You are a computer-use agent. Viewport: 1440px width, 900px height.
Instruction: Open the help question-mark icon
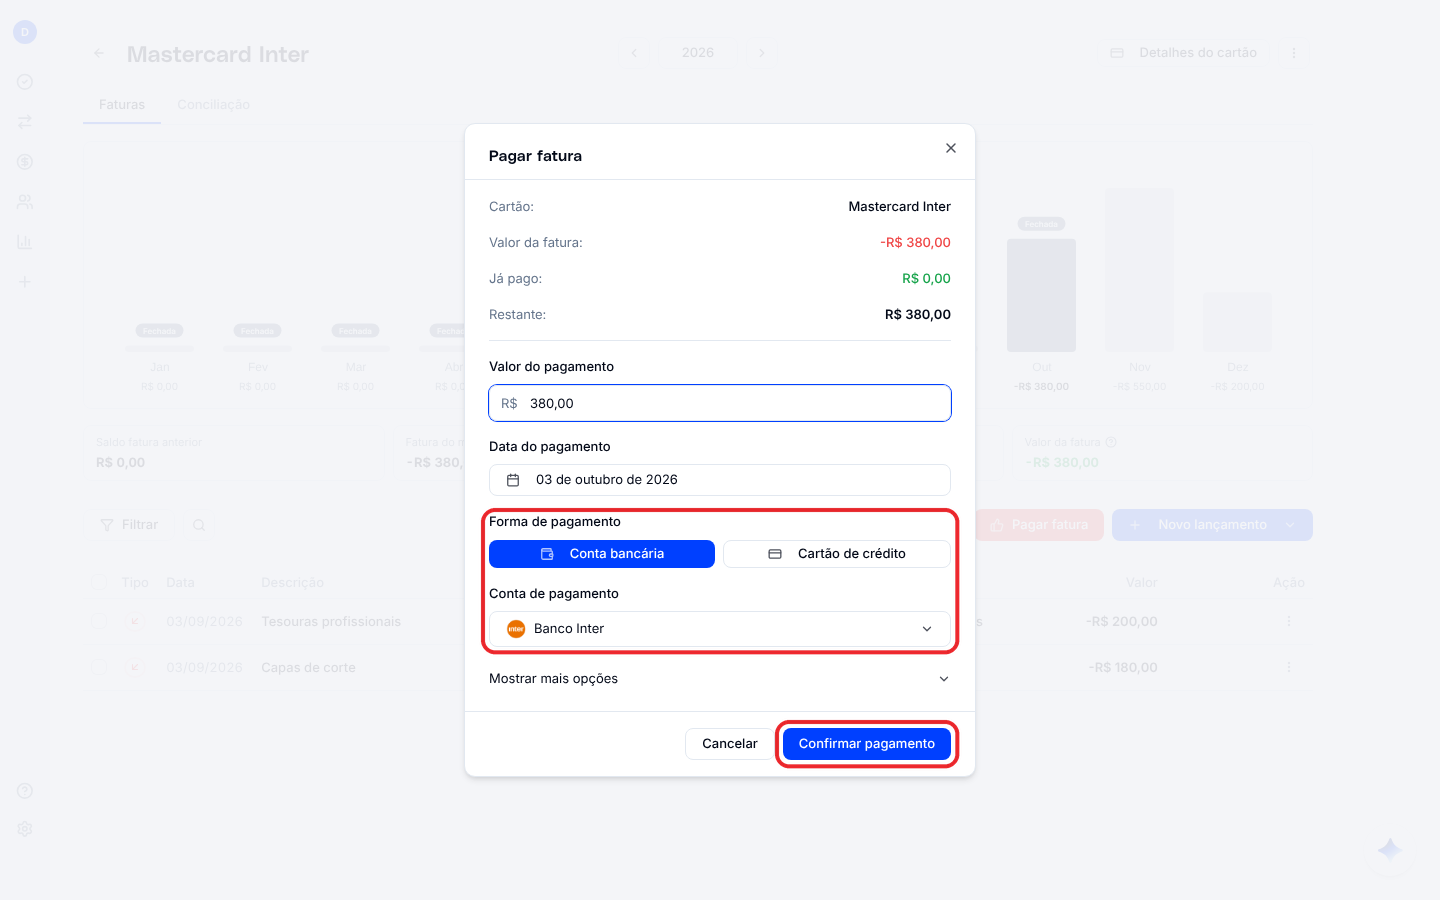coord(25,791)
